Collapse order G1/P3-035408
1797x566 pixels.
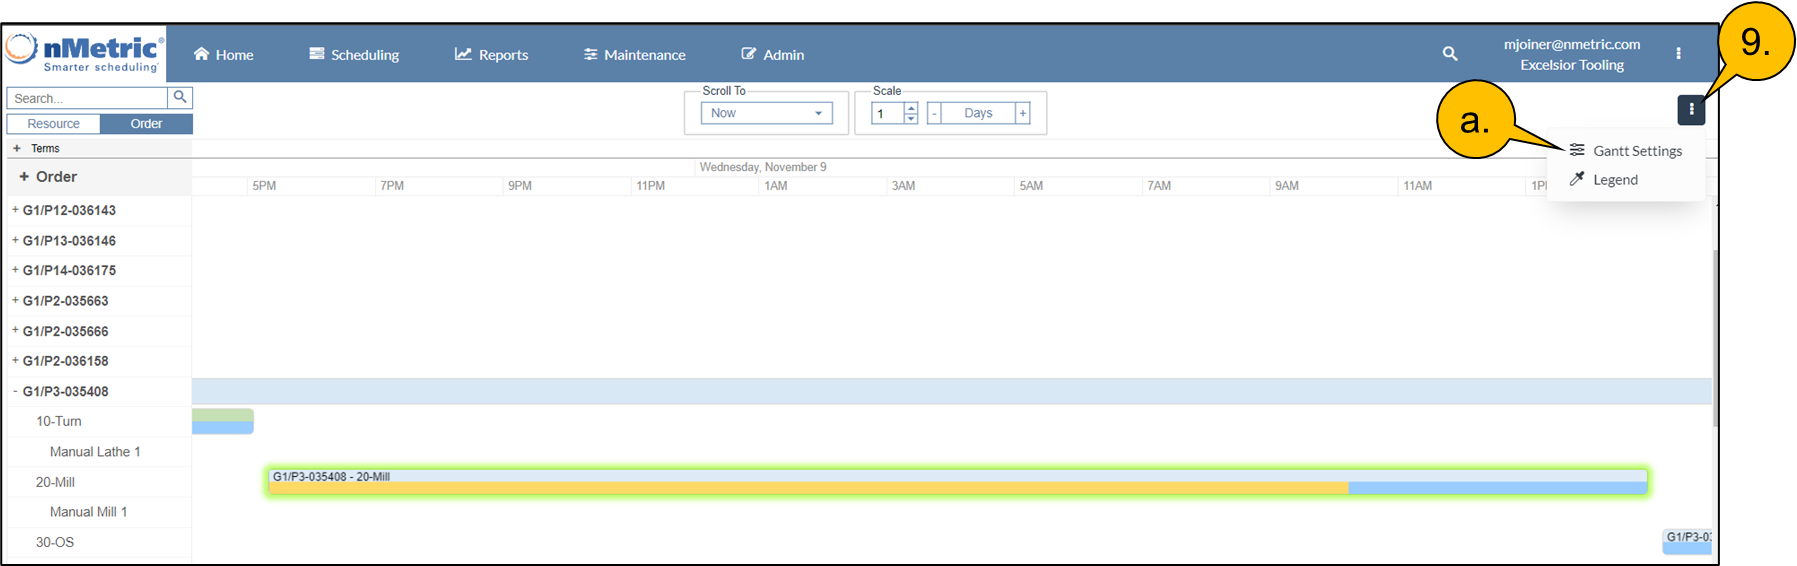click(x=15, y=391)
